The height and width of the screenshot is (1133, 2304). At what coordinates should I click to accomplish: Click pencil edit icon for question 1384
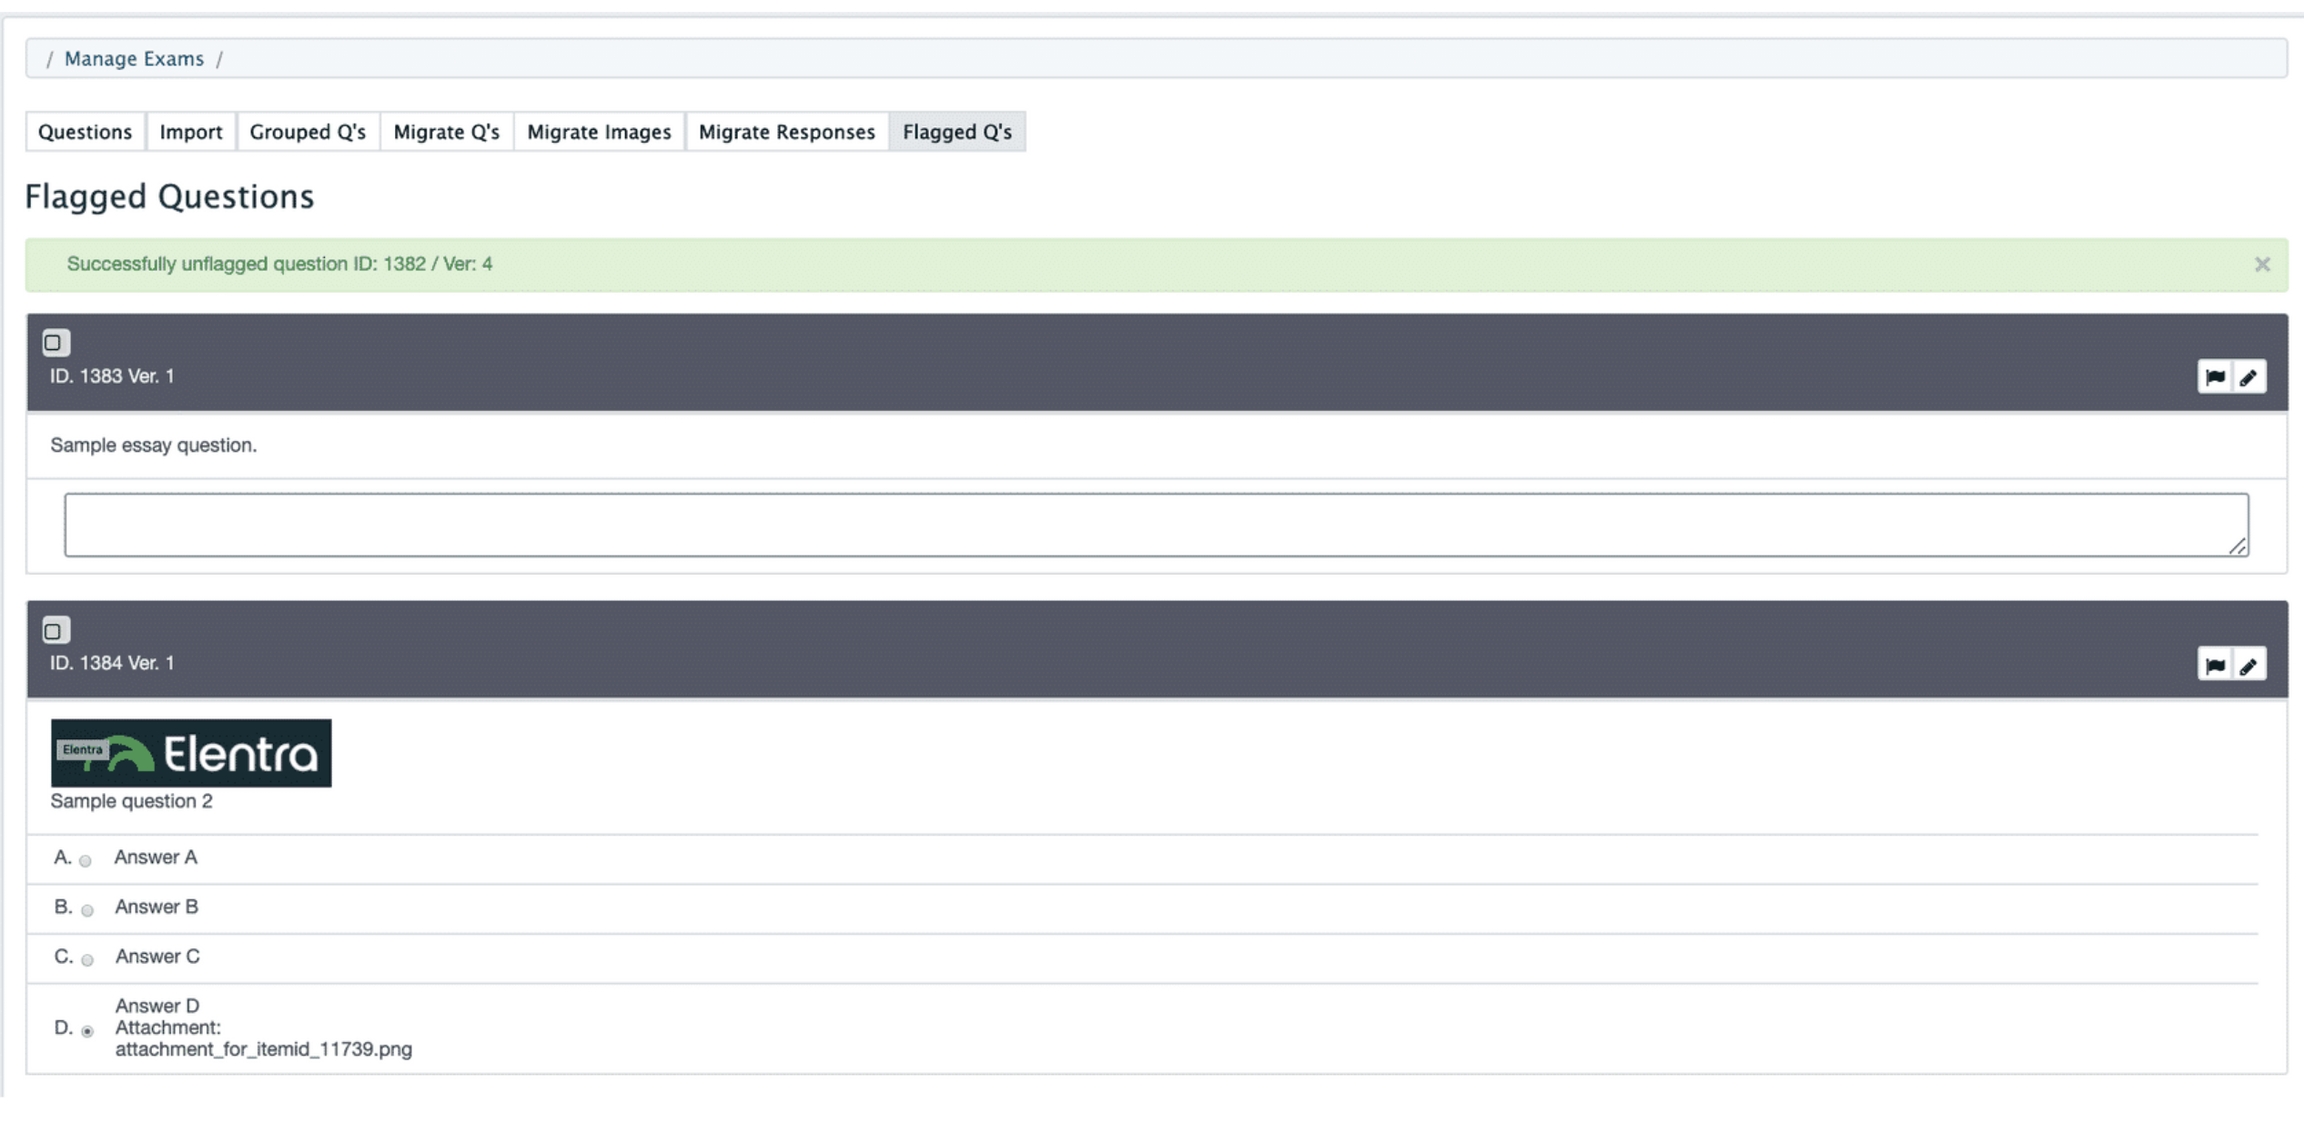[2249, 665]
